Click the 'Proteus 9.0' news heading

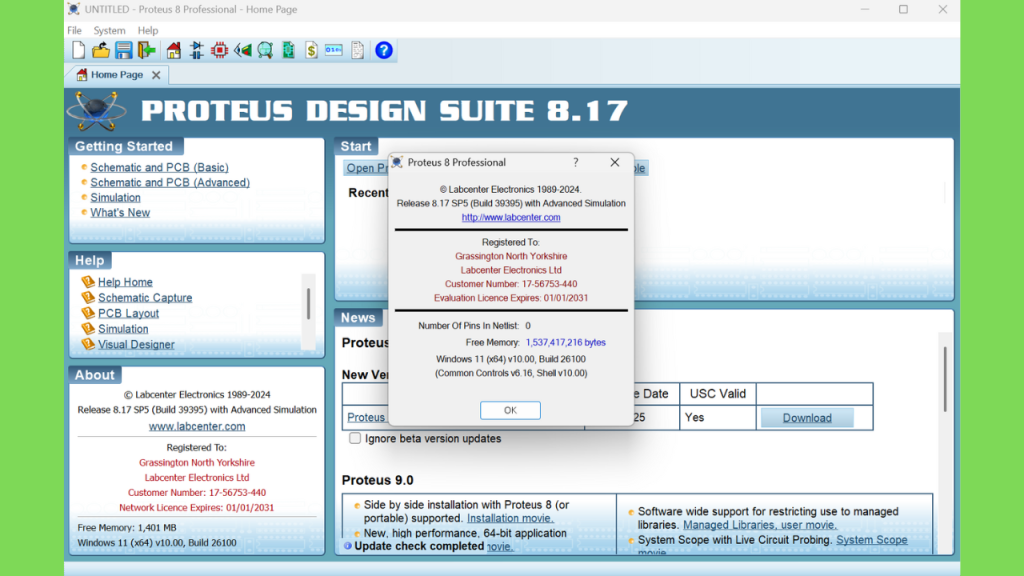tap(377, 480)
